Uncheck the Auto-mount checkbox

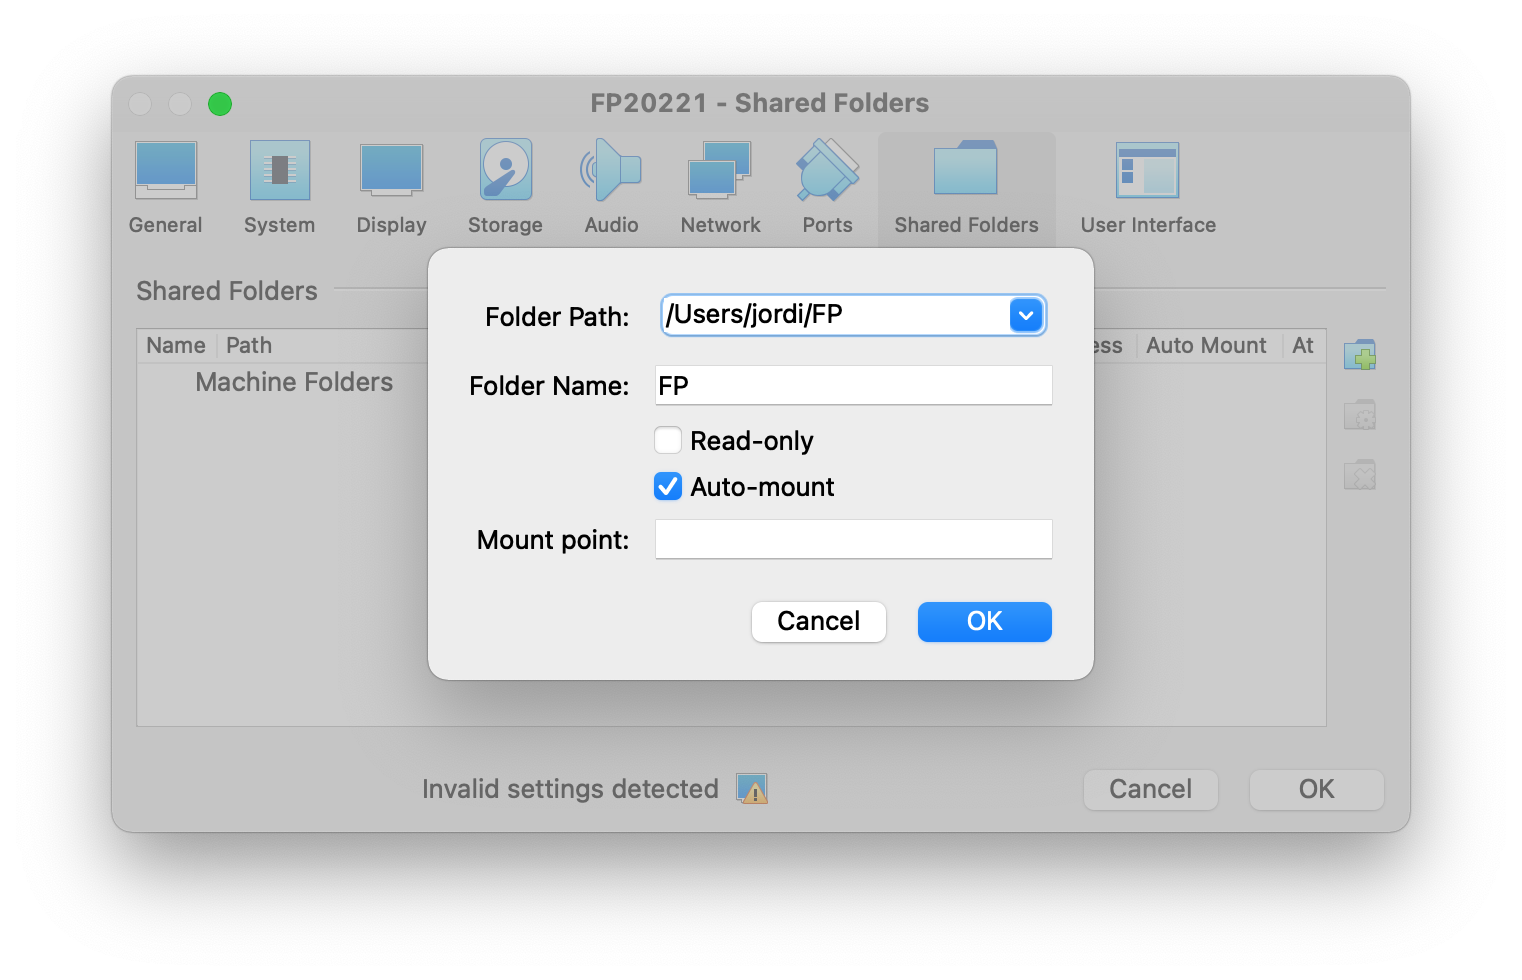668,487
